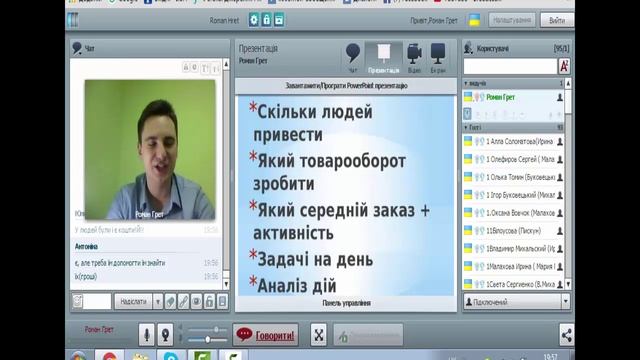Click the fullscreen expand arrows icon
Viewport: 640px width, 360px height.
point(318,335)
